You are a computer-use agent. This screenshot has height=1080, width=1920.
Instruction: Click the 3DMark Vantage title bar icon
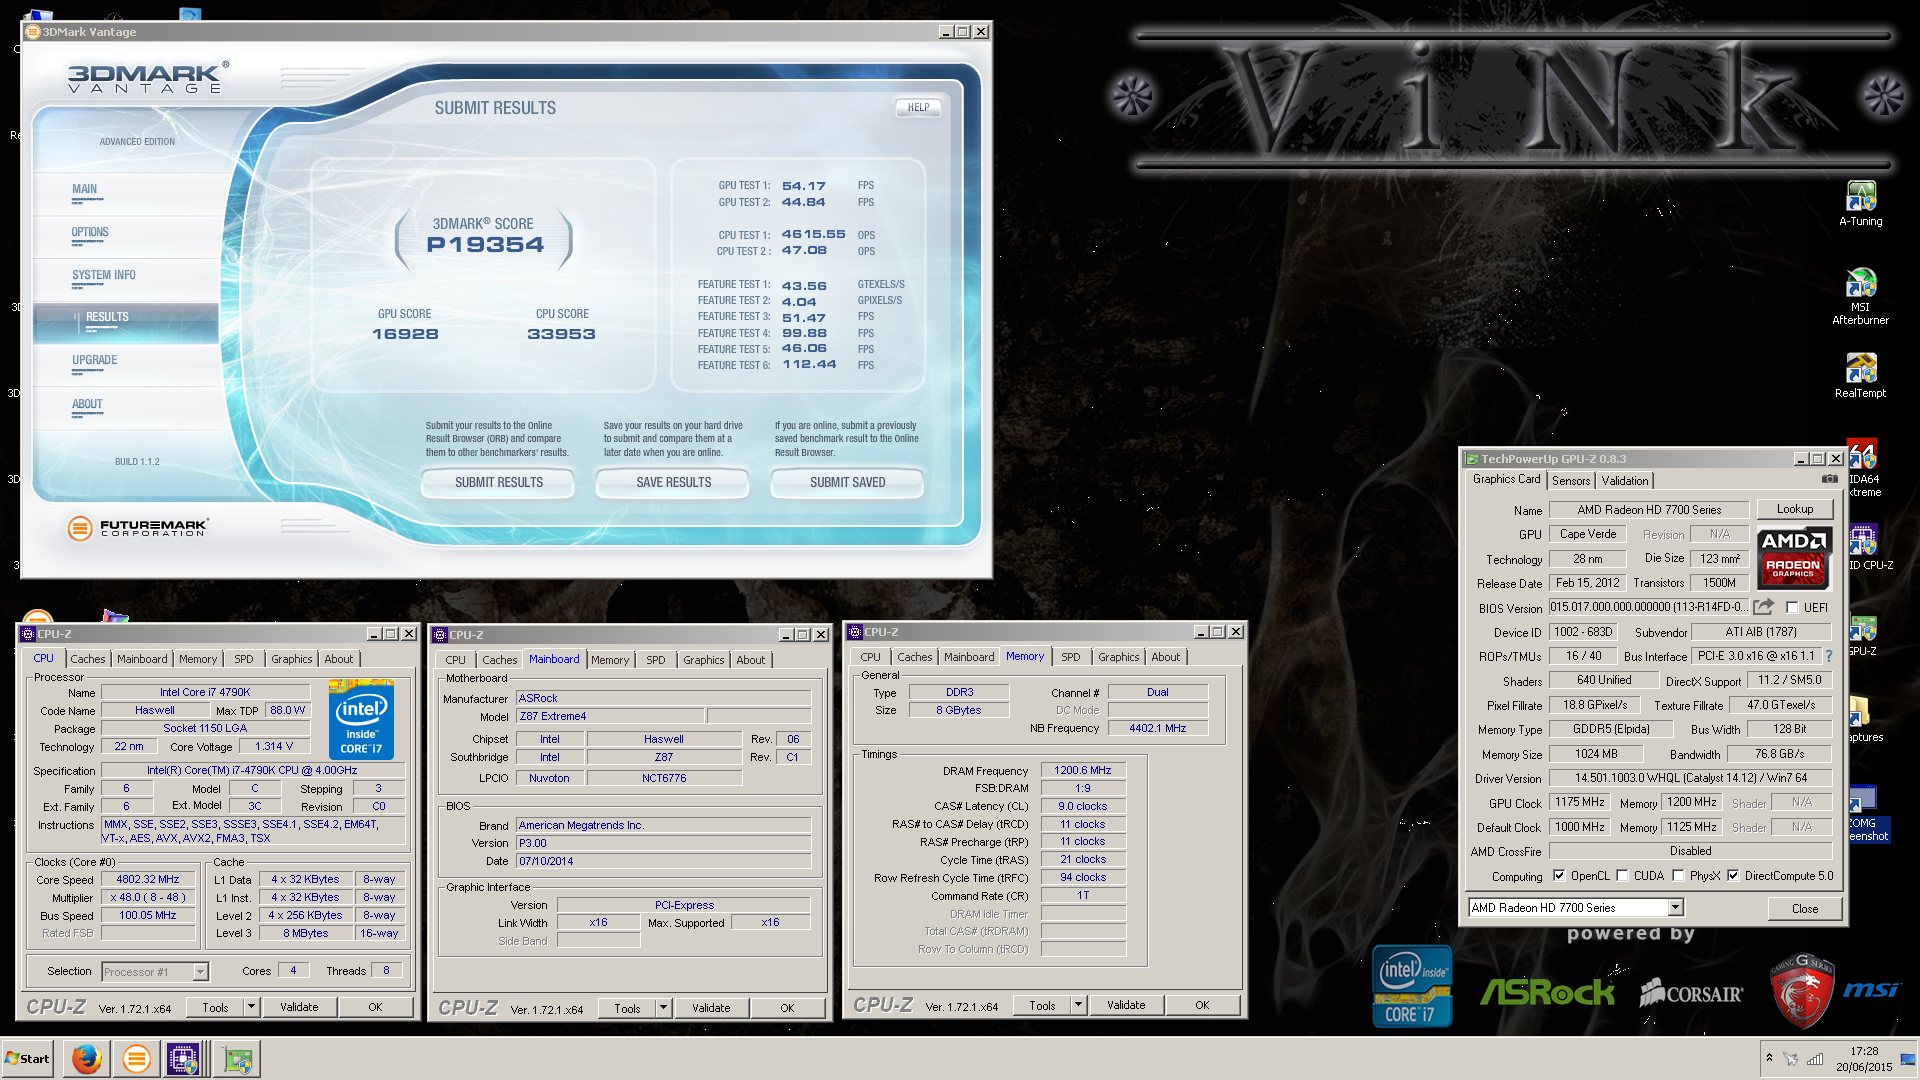[x=33, y=32]
